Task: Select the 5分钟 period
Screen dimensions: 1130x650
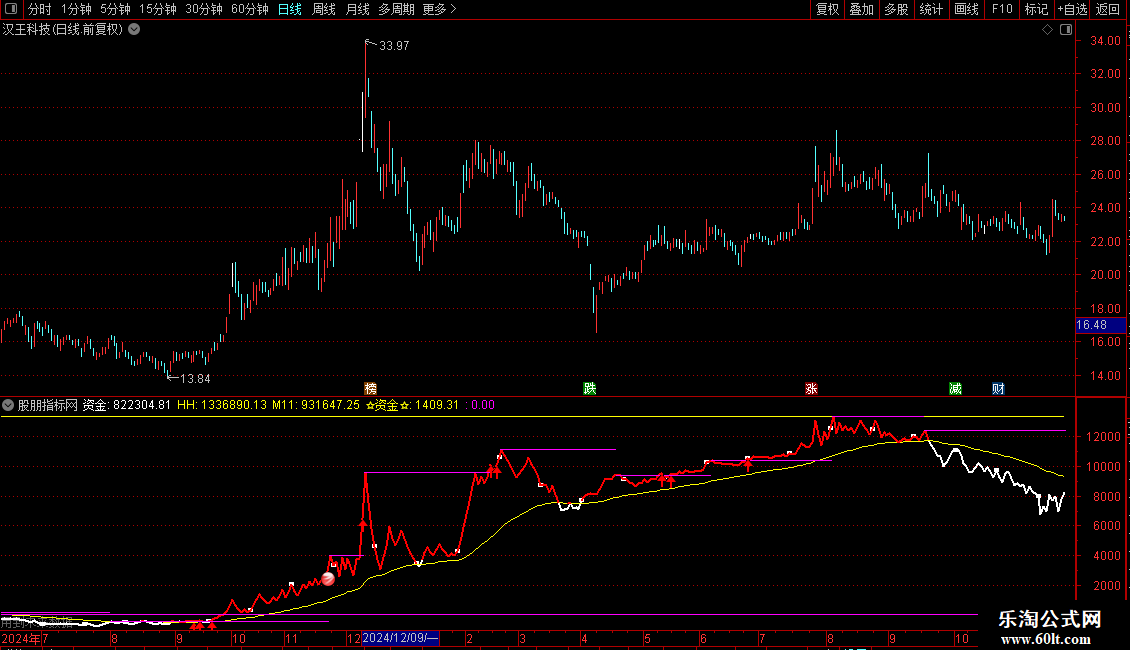Action: click(x=115, y=9)
